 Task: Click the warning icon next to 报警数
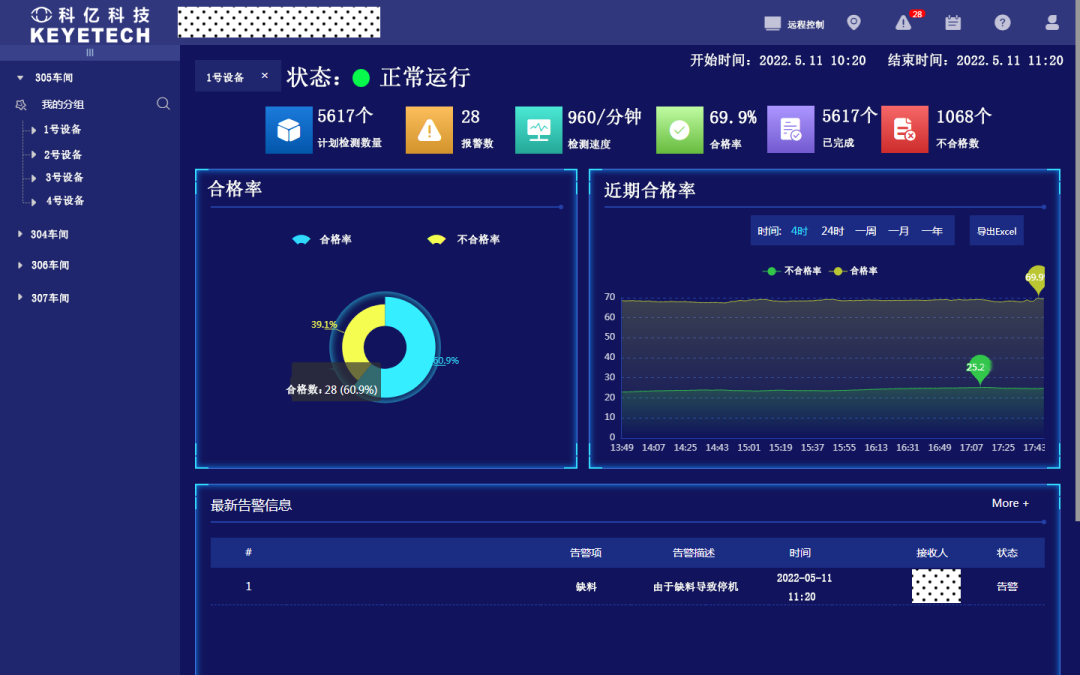pyautogui.click(x=428, y=129)
